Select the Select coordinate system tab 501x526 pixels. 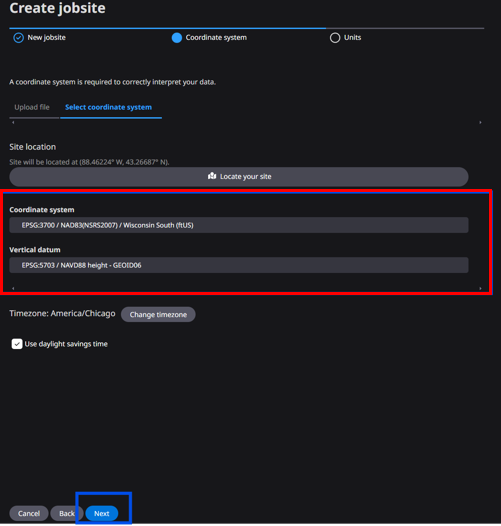(x=108, y=107)
